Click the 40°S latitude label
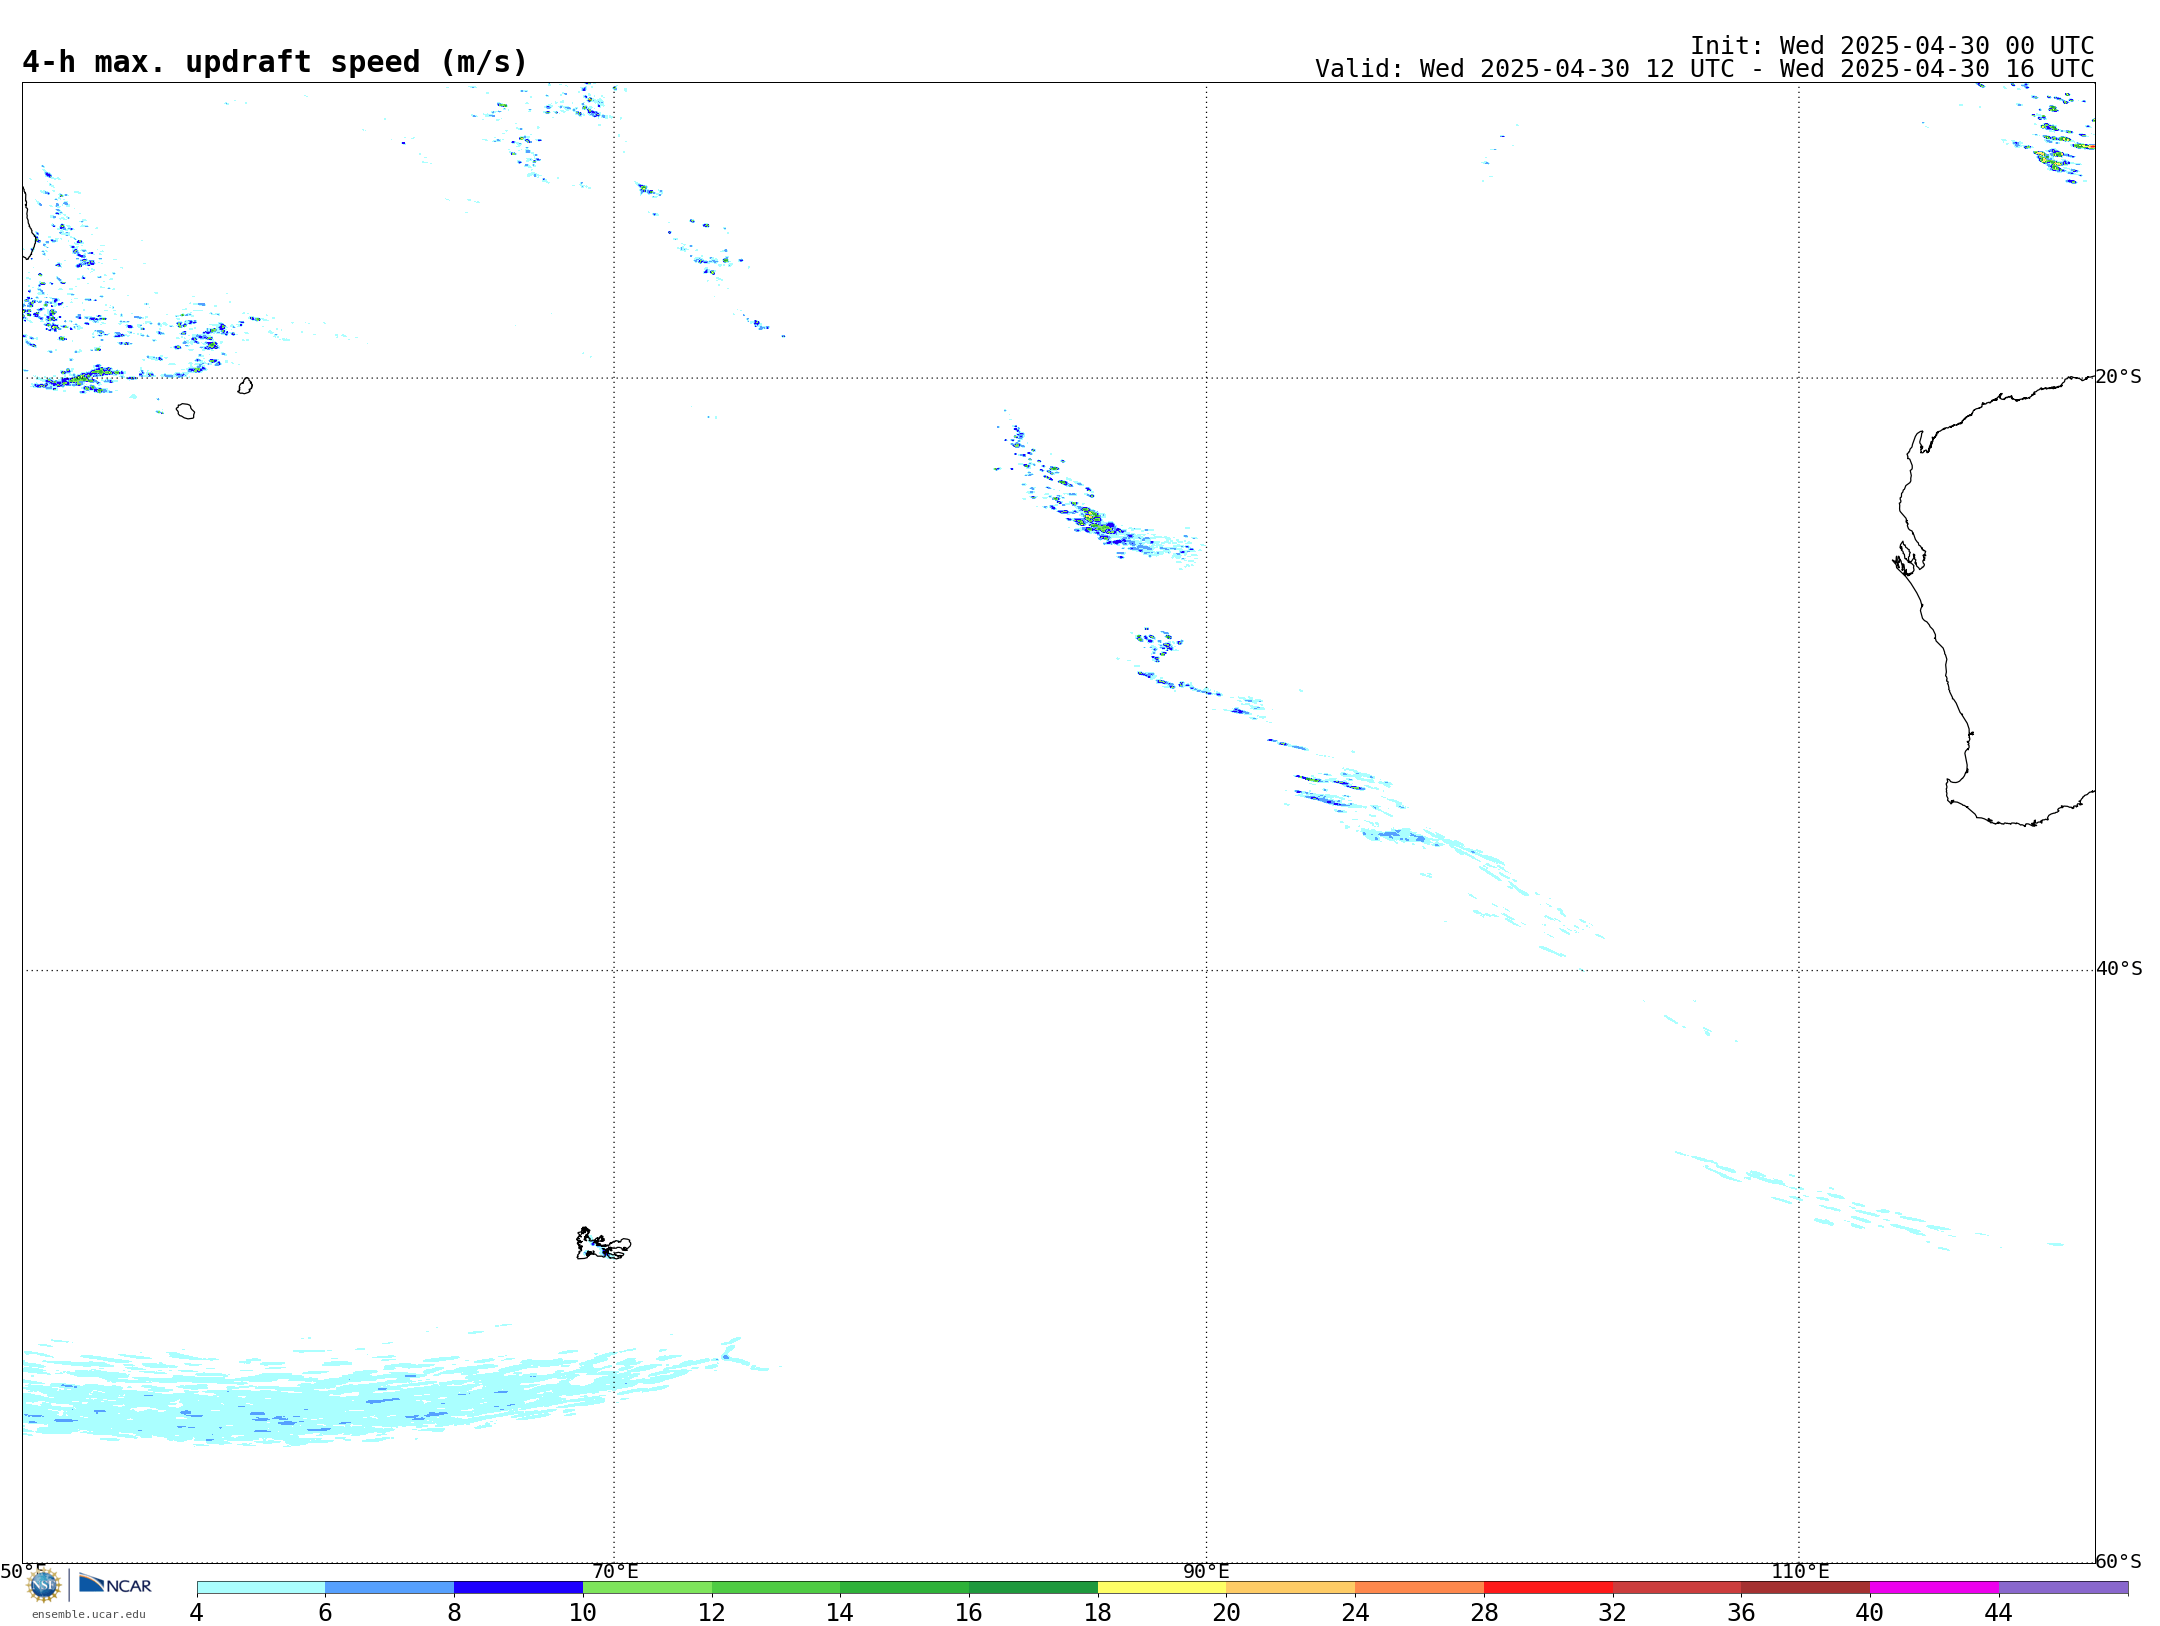This screenshot has width=2160, height=1626. [2119, 969]
